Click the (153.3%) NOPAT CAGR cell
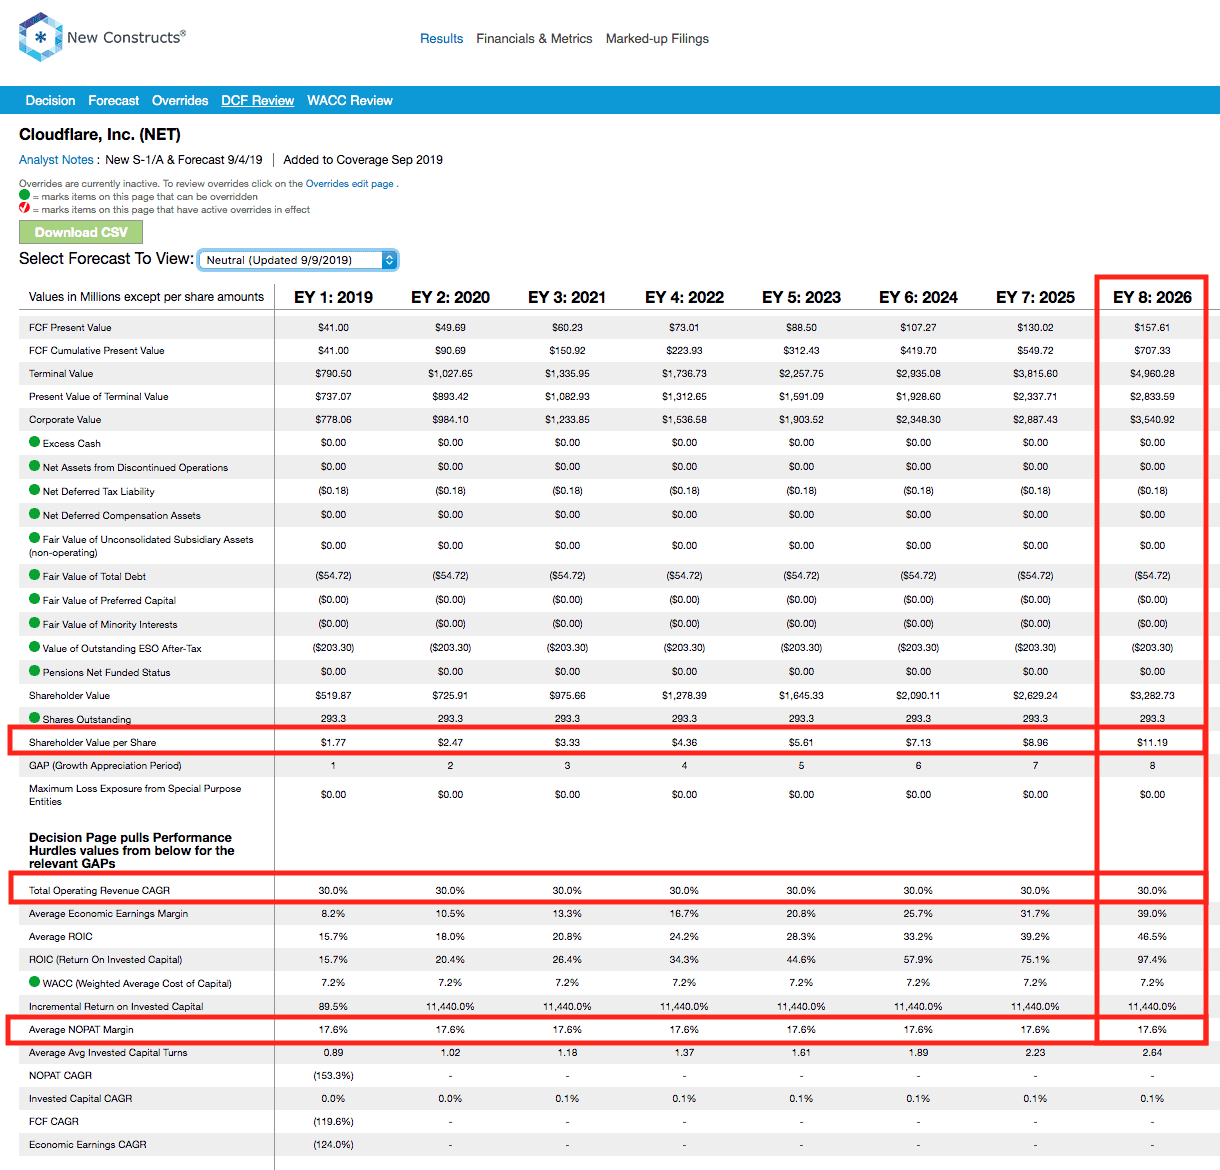The image size is (1220, 1170). point(333,1076)
